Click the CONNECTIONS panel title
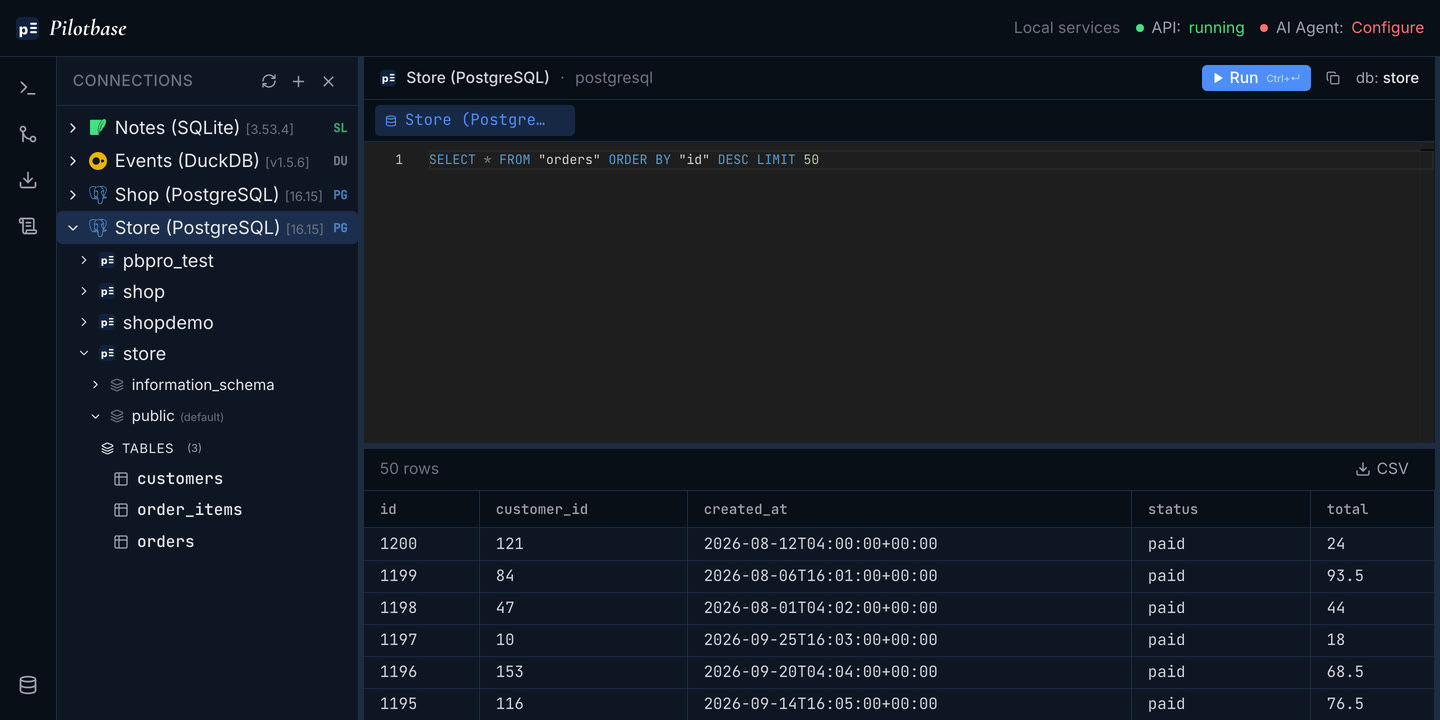The height and width of the screenshot is (720, 1440). click(133, 81)
